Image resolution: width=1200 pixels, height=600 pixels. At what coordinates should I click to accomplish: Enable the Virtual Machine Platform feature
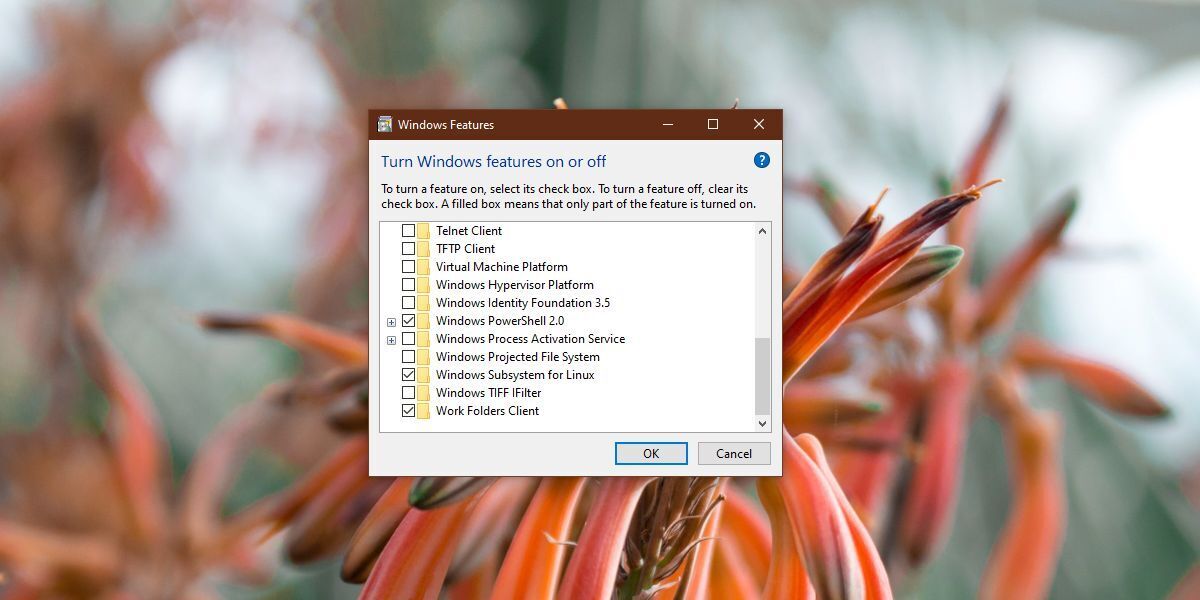[406, 266]
